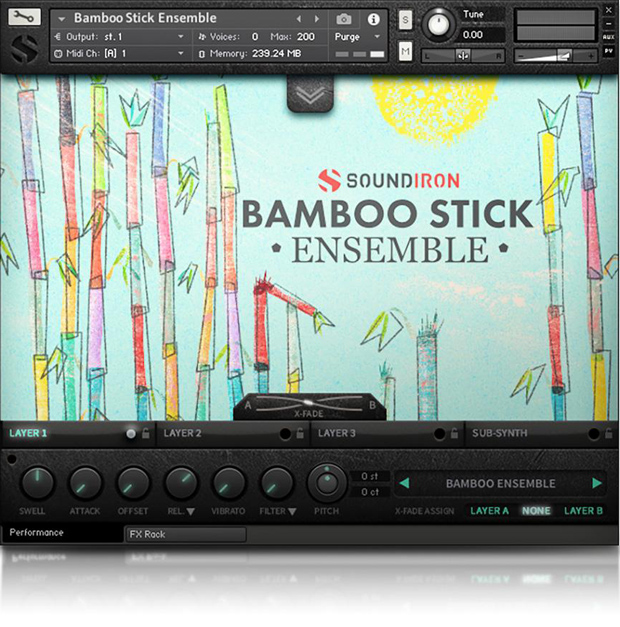
Task: Click the Pitch knob
Action: (x=327, y=483)
